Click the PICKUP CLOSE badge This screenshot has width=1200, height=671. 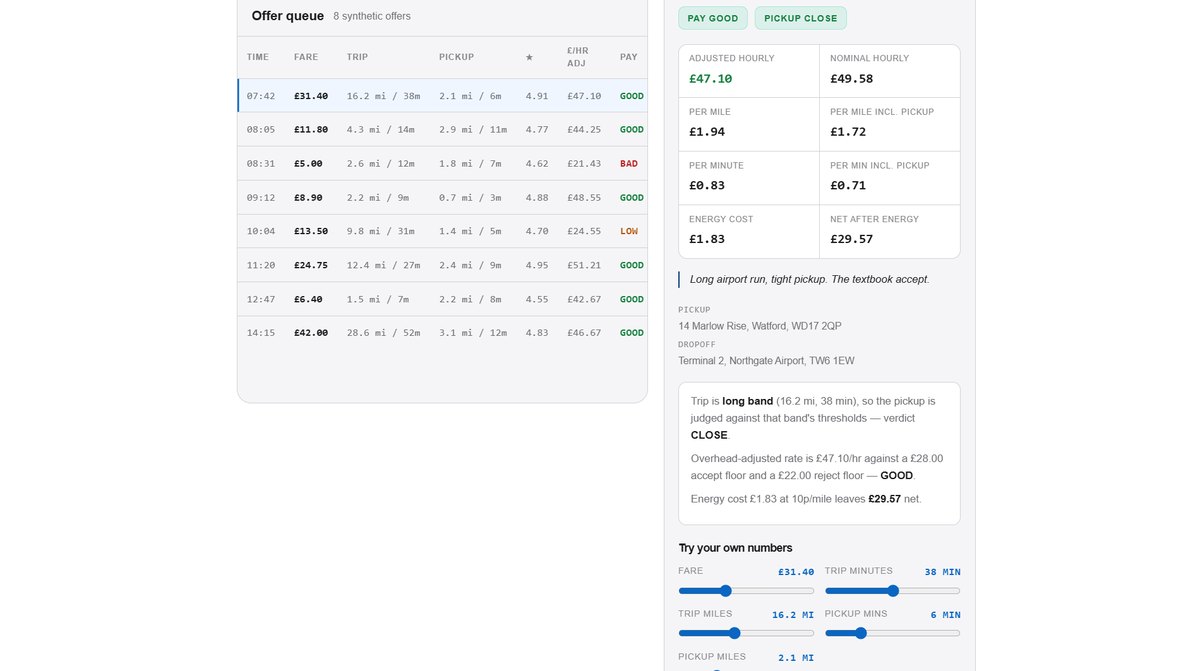pos(801,18)
